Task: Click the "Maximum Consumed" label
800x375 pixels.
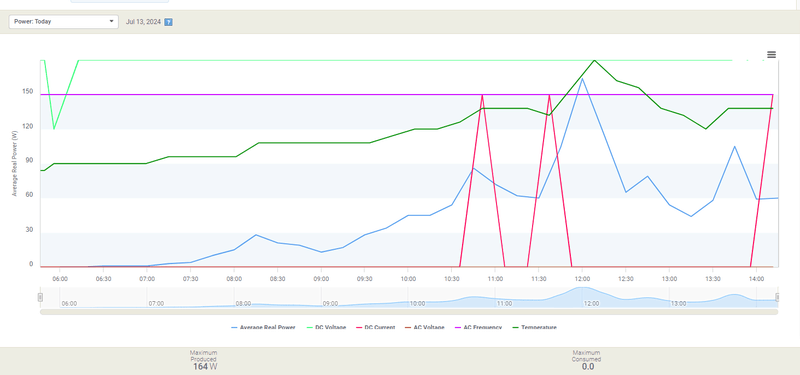Action: click(x=587, y=356)
